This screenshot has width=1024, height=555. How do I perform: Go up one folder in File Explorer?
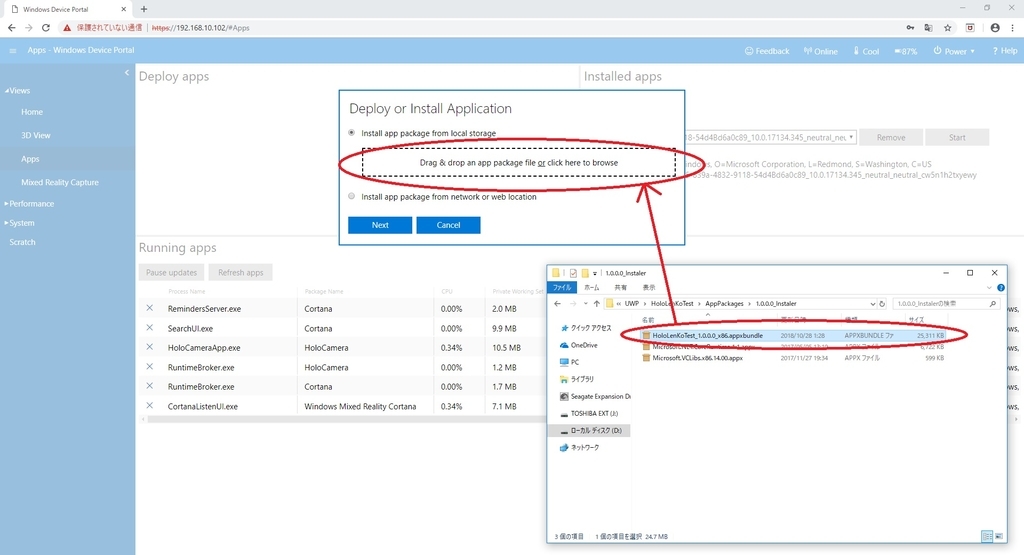tap(596, 304)
